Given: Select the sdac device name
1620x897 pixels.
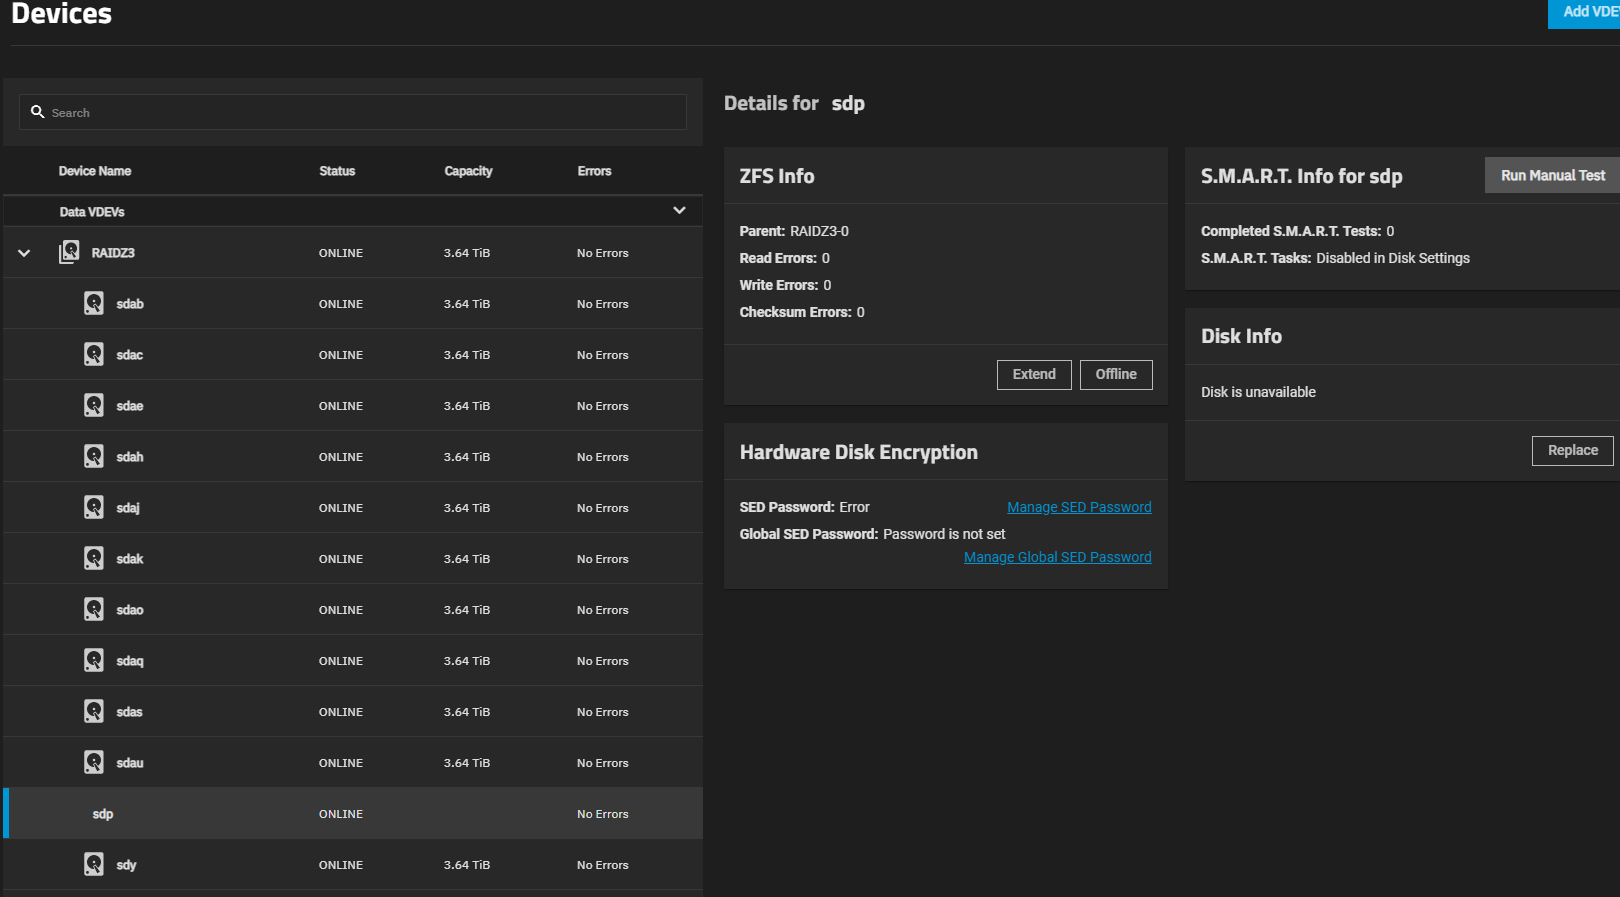Looking at the screenshot, I should [x=130, y=355].
